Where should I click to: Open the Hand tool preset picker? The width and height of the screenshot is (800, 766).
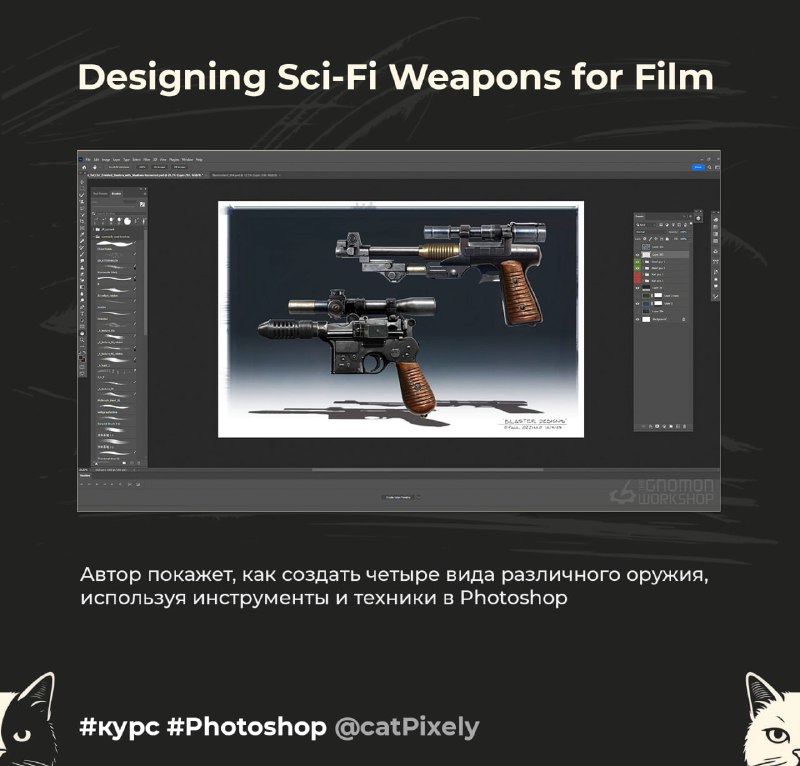coord(96,167)
